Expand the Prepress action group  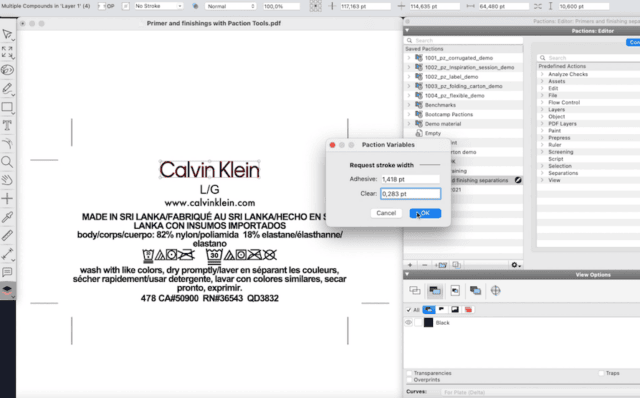542,138
